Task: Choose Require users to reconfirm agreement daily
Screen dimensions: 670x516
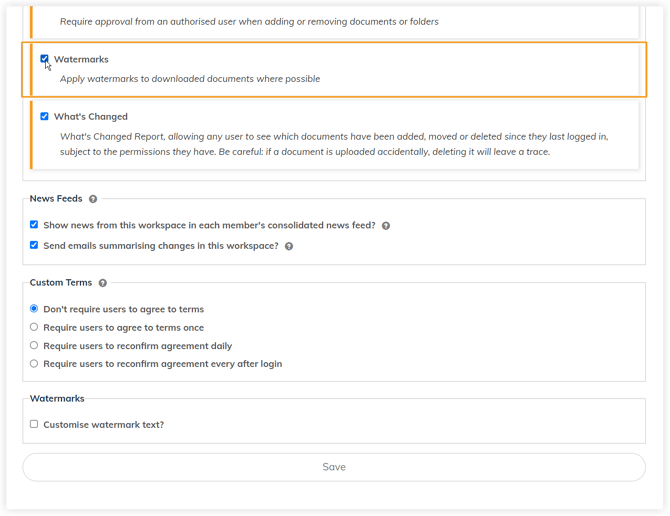Action: tap(34, 345)
